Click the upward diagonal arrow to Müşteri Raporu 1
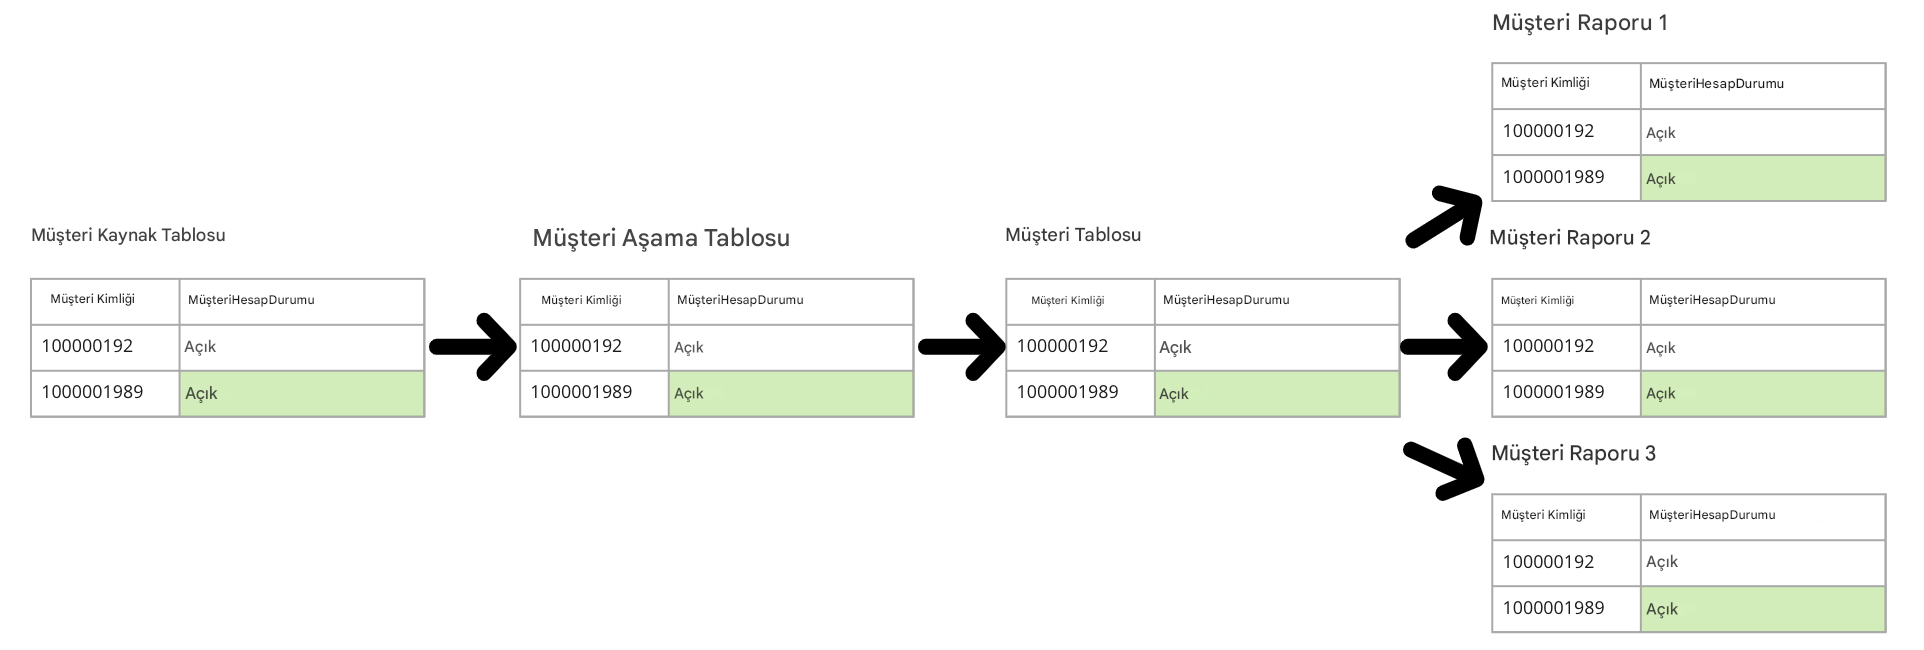Screen dimensions: 1924x650 pos(1444,216)
